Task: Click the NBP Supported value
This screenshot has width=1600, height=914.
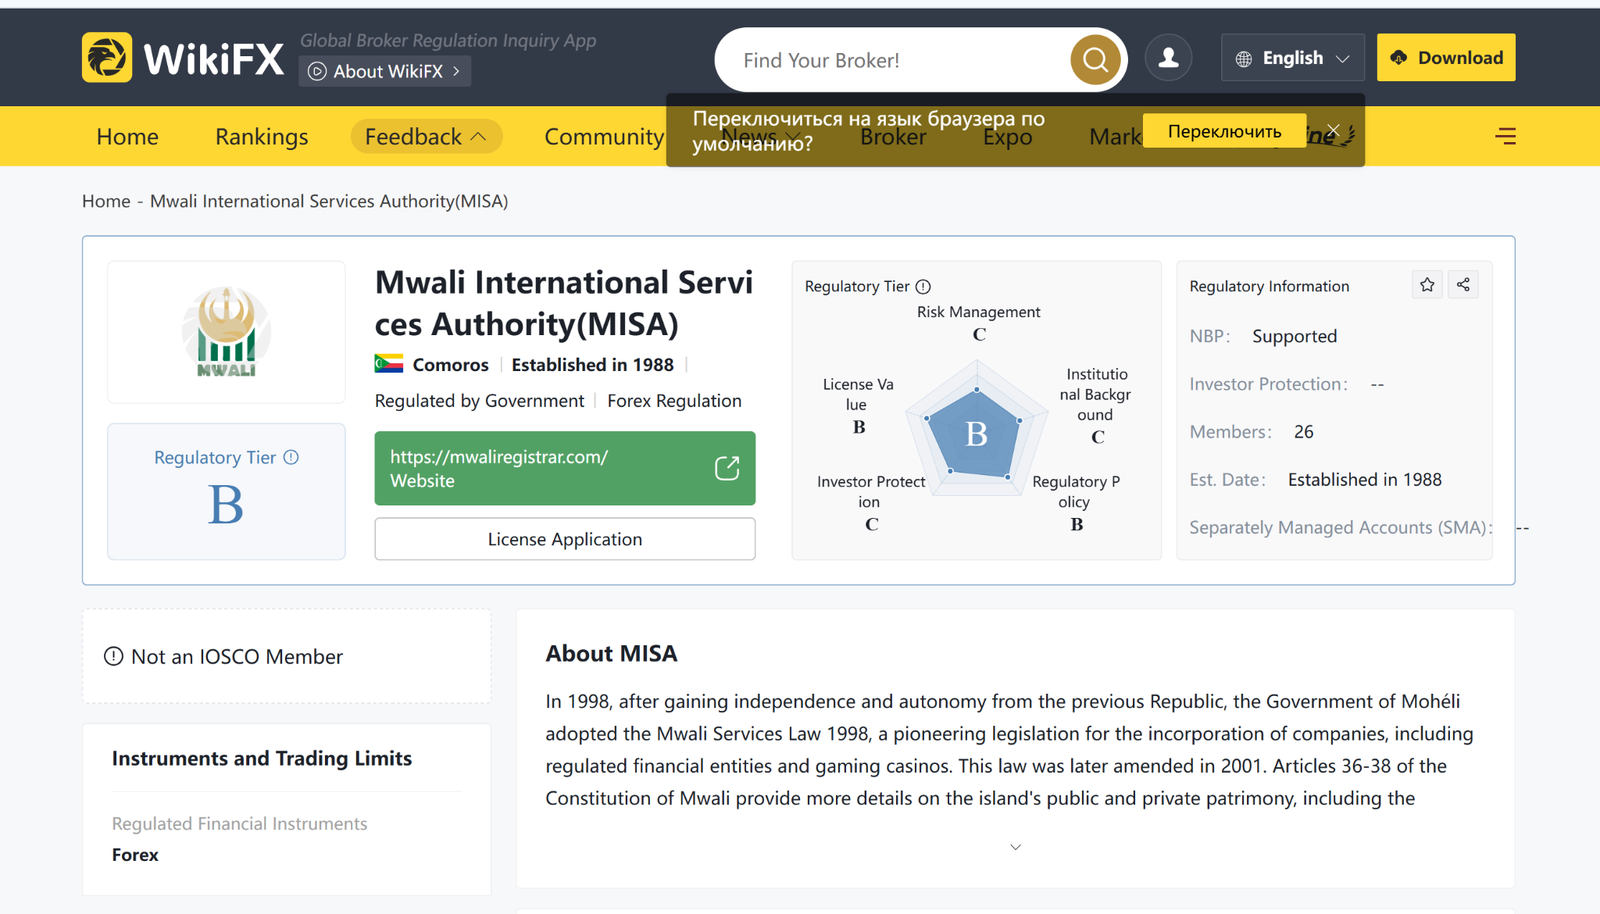Action: point(1294,336)
